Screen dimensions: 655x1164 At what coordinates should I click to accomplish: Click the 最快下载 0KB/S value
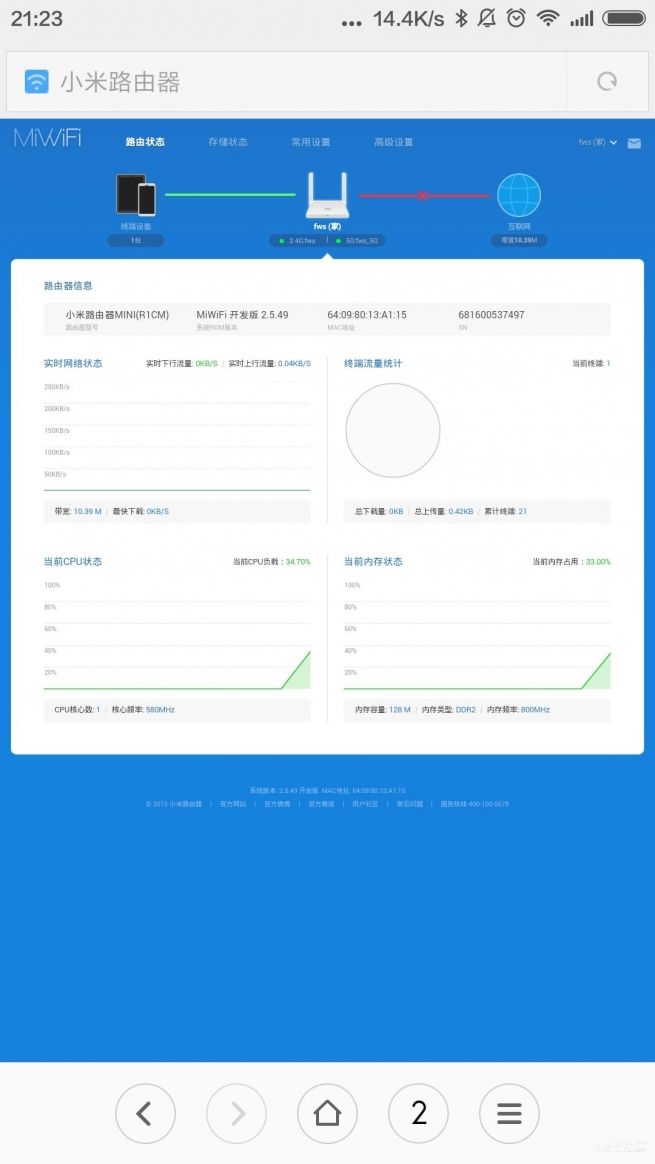click(157, 511)
